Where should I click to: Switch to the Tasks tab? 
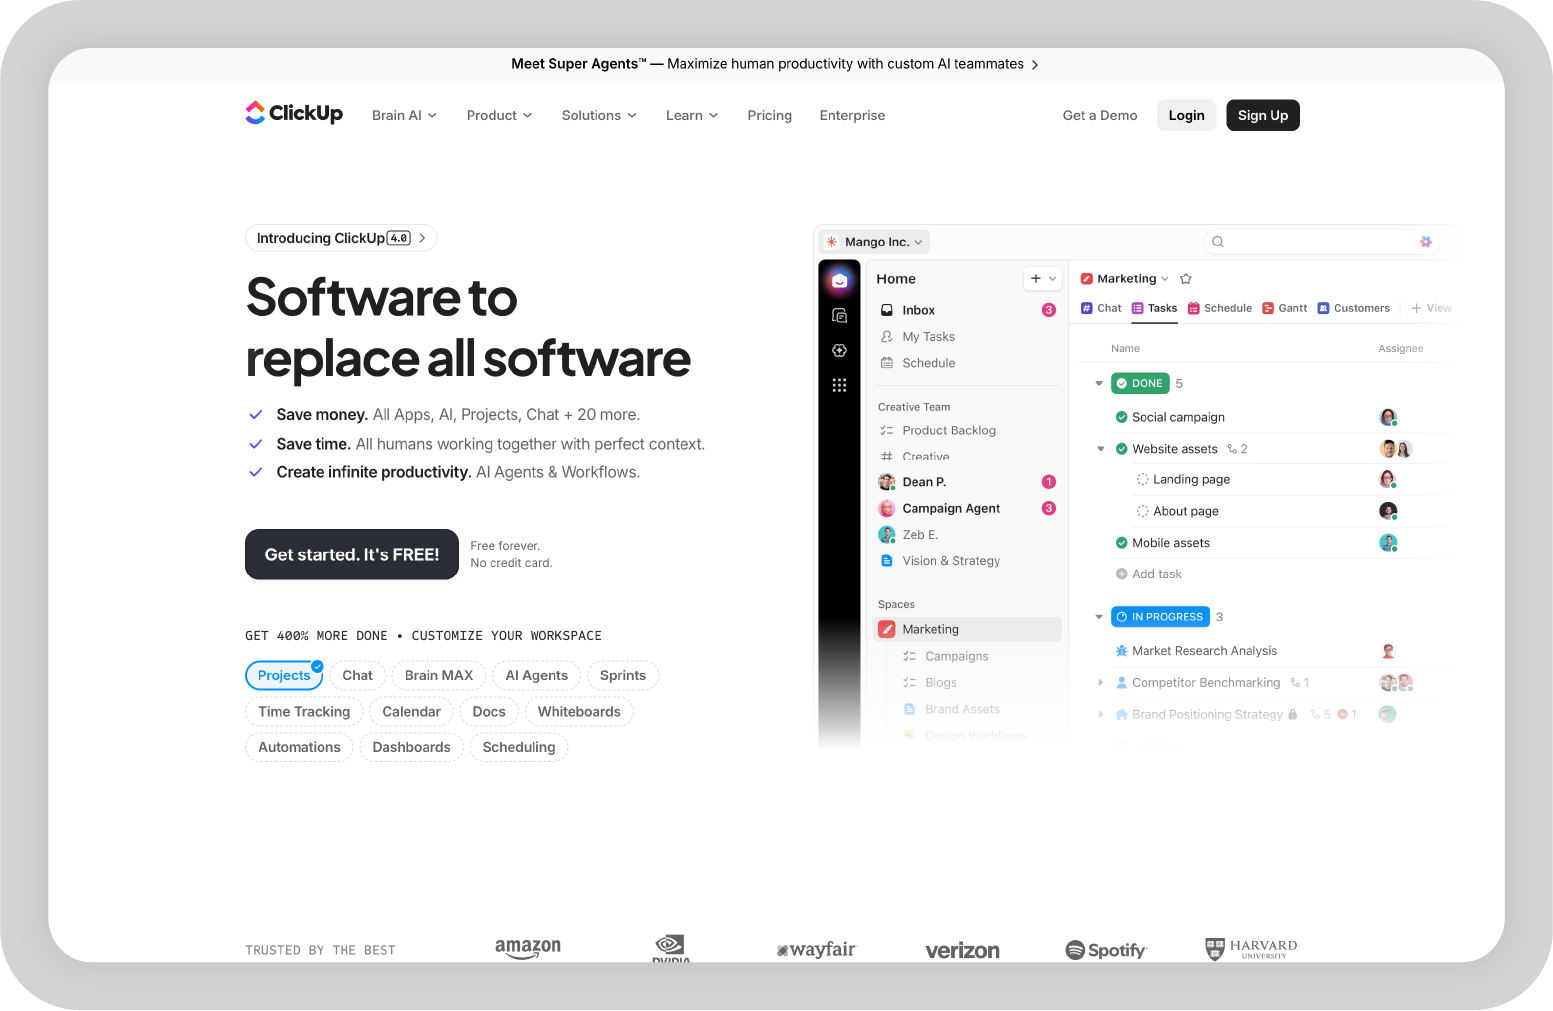click(x=1154, y=308)
